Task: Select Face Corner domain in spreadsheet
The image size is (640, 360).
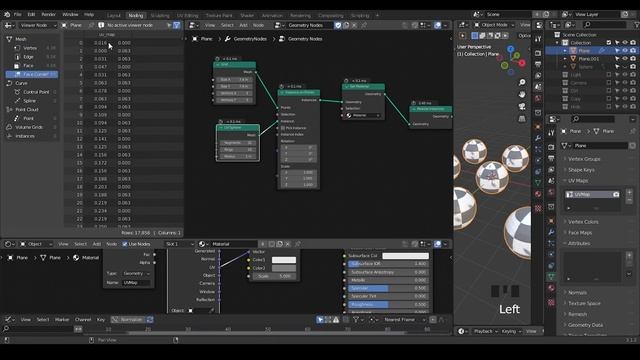Action: click(32, 74)
